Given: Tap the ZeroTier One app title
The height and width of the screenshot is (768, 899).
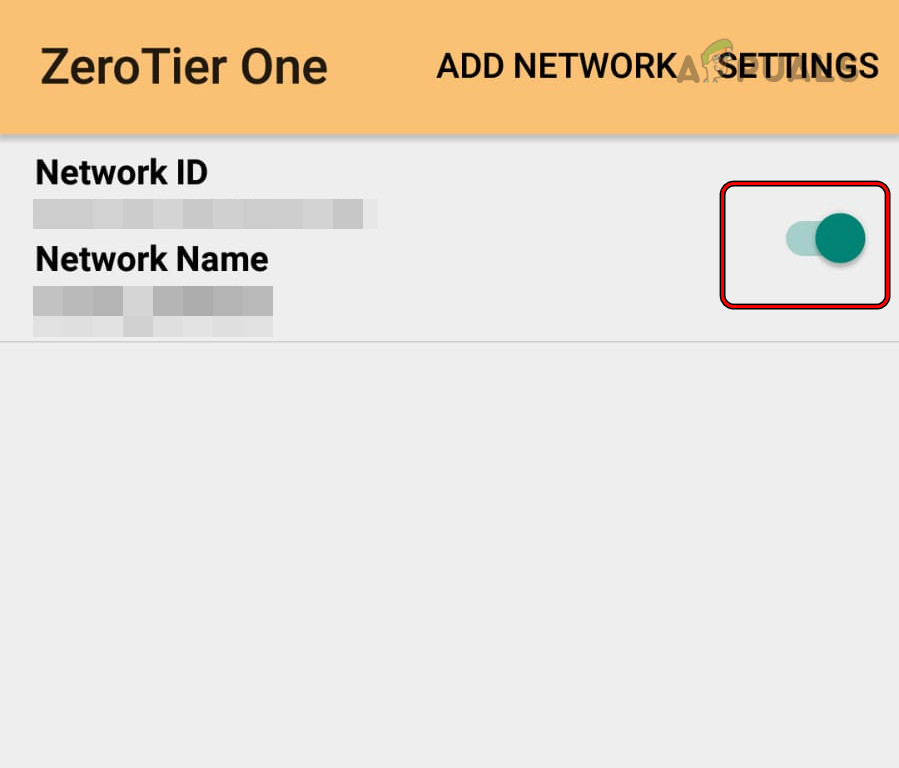Looking at the screenshot, I should (183, 66).
